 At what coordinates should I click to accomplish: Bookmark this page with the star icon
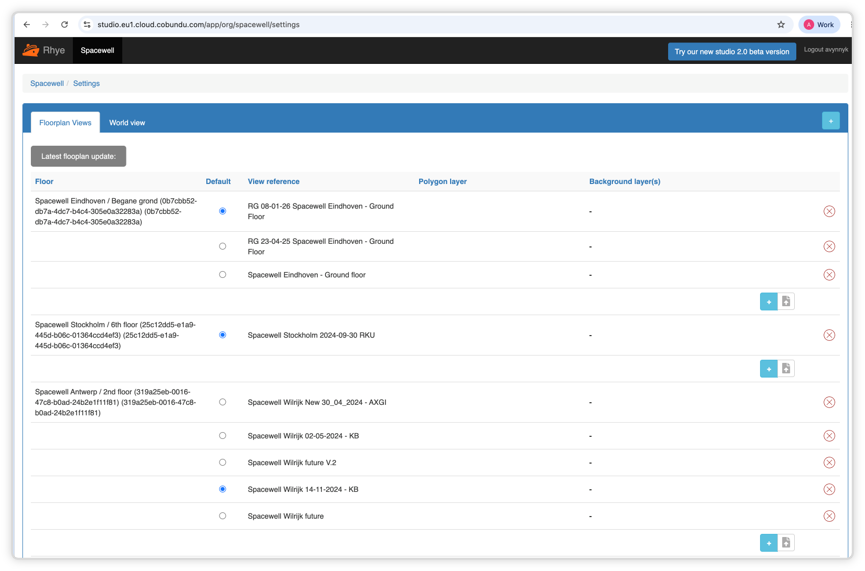pyautogui.click(x=781, y=25)
